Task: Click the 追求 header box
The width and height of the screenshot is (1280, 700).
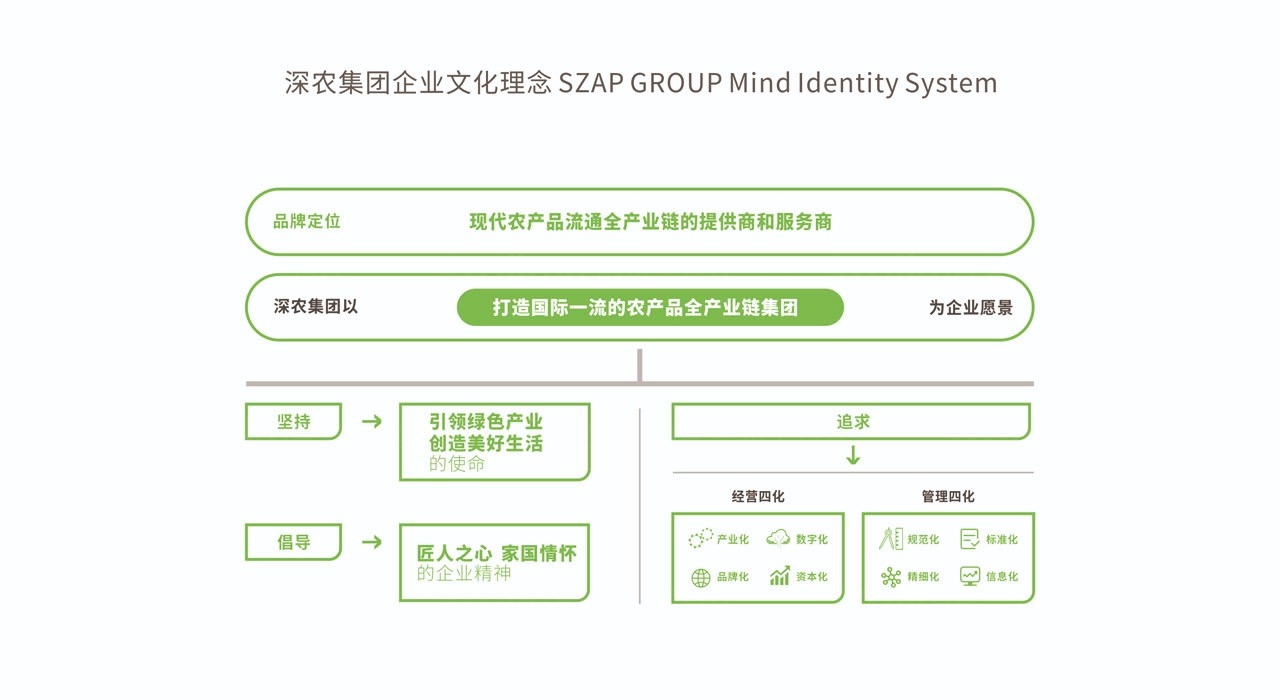Action: tap(850, 422)
